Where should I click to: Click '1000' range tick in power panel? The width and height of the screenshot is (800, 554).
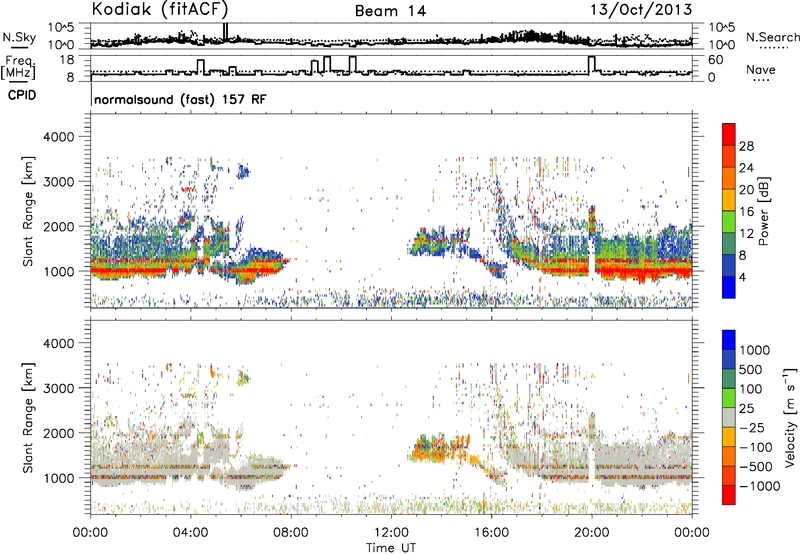click(x=58, y=271)
